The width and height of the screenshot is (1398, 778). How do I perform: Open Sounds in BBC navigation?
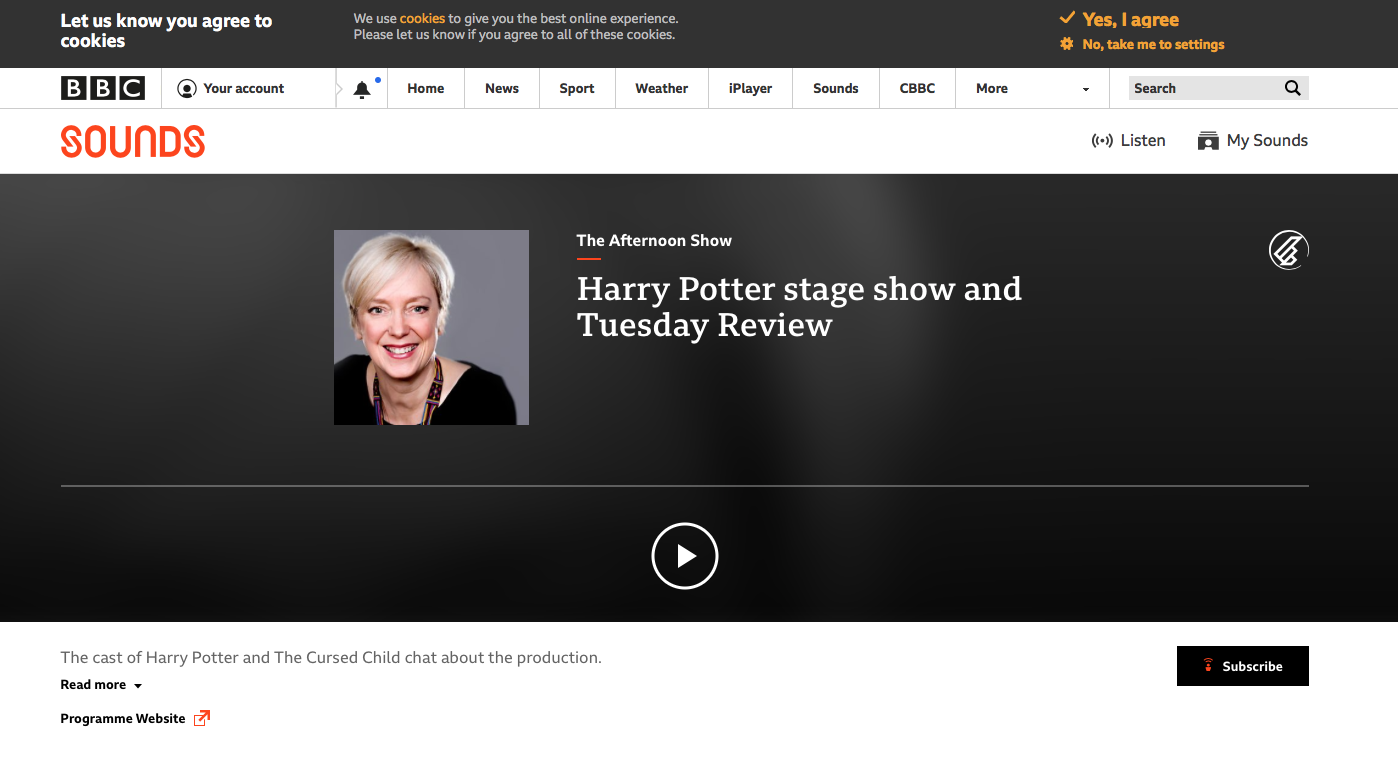pyautogui.click(x=836, y=88)
